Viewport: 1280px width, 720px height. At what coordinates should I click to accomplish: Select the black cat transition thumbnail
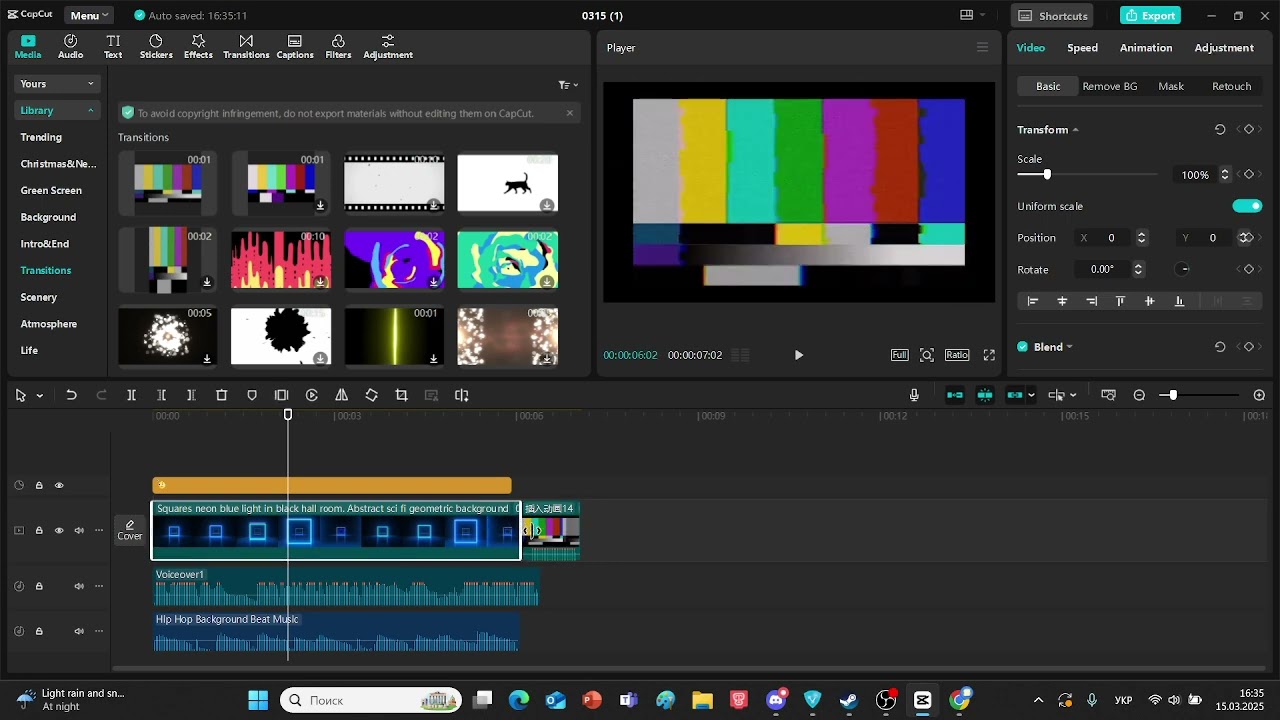(x=508, y=183)
